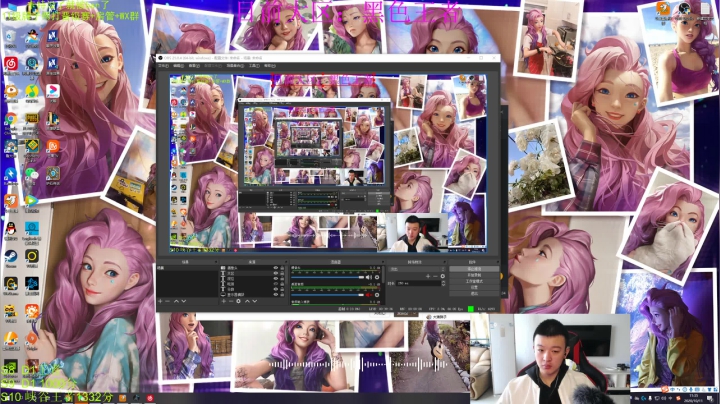Image resolution: width=720 pixels, height=404 pixels.
Task: Toggle visibility eye of the top source row
Action: point(276,268)
